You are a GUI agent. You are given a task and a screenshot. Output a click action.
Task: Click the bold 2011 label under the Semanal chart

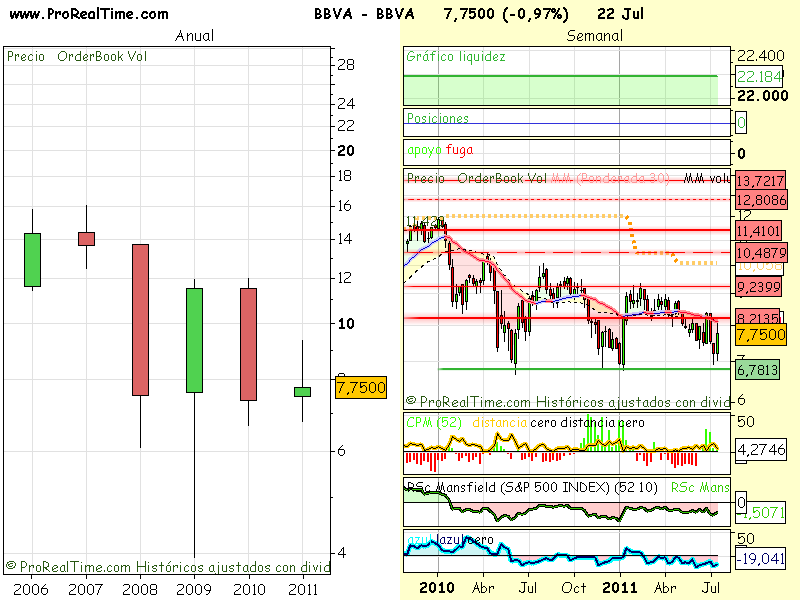coord(620,588)
